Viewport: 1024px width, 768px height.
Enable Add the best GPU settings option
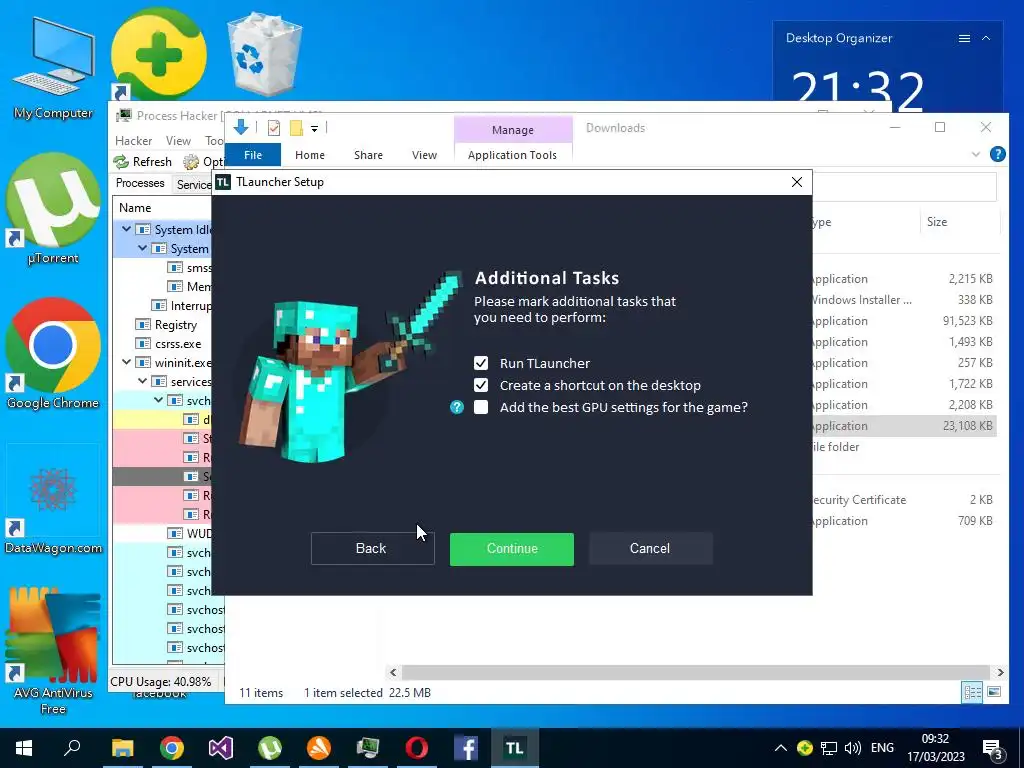(481, 408)
